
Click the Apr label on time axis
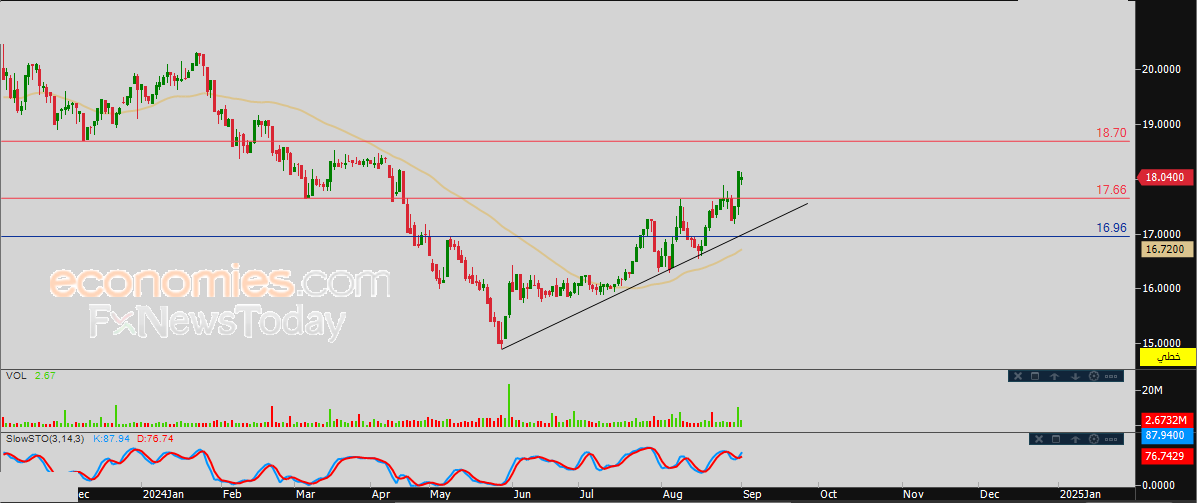pos(379,494)
